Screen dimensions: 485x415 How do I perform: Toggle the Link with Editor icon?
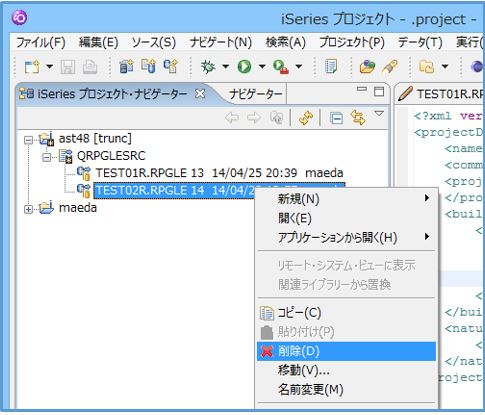pos(358,118)
